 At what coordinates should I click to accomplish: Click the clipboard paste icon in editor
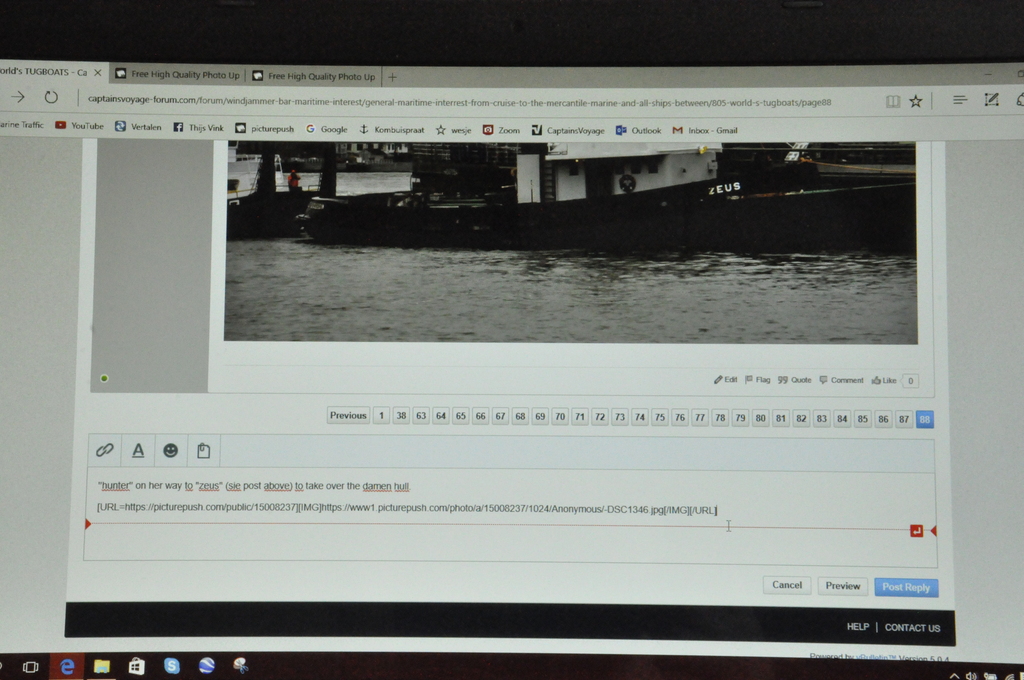point(204,451)
